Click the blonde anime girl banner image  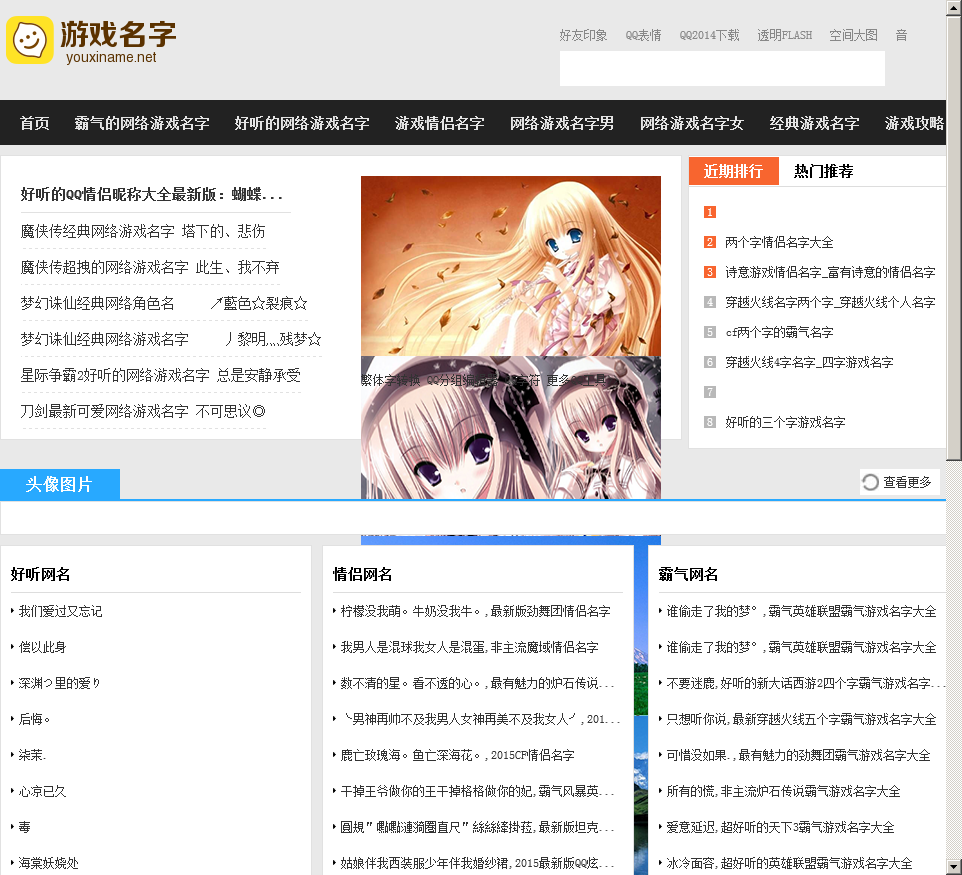(510, 266)
